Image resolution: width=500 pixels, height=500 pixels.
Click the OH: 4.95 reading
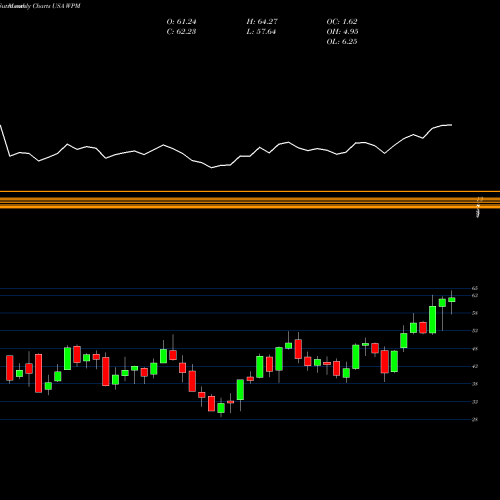click(x=342, y=32)
